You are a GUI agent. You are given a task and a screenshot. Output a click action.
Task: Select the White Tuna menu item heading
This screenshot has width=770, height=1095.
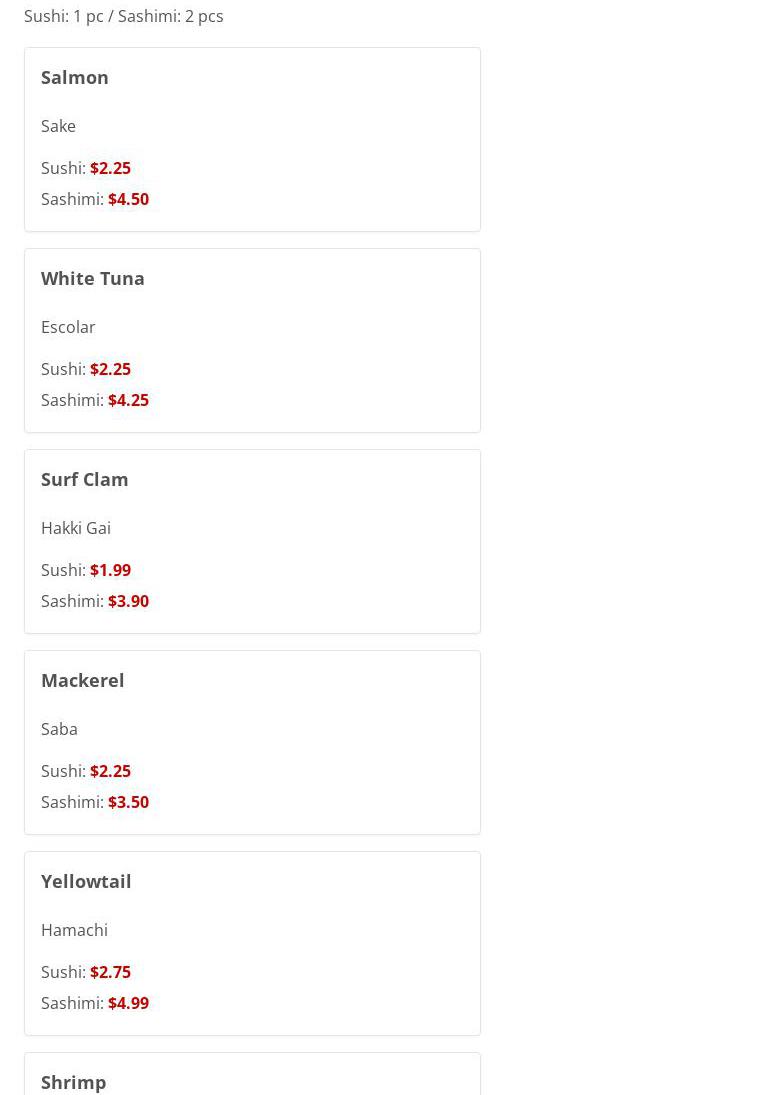point(93,278)
